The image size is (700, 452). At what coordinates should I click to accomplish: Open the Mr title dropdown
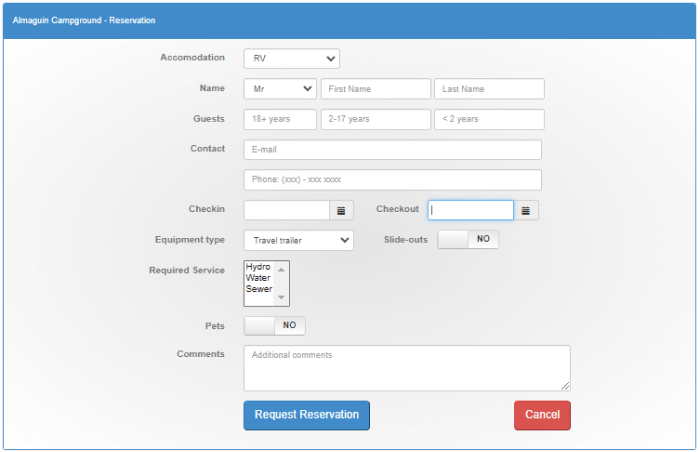(x=280, y=89)
